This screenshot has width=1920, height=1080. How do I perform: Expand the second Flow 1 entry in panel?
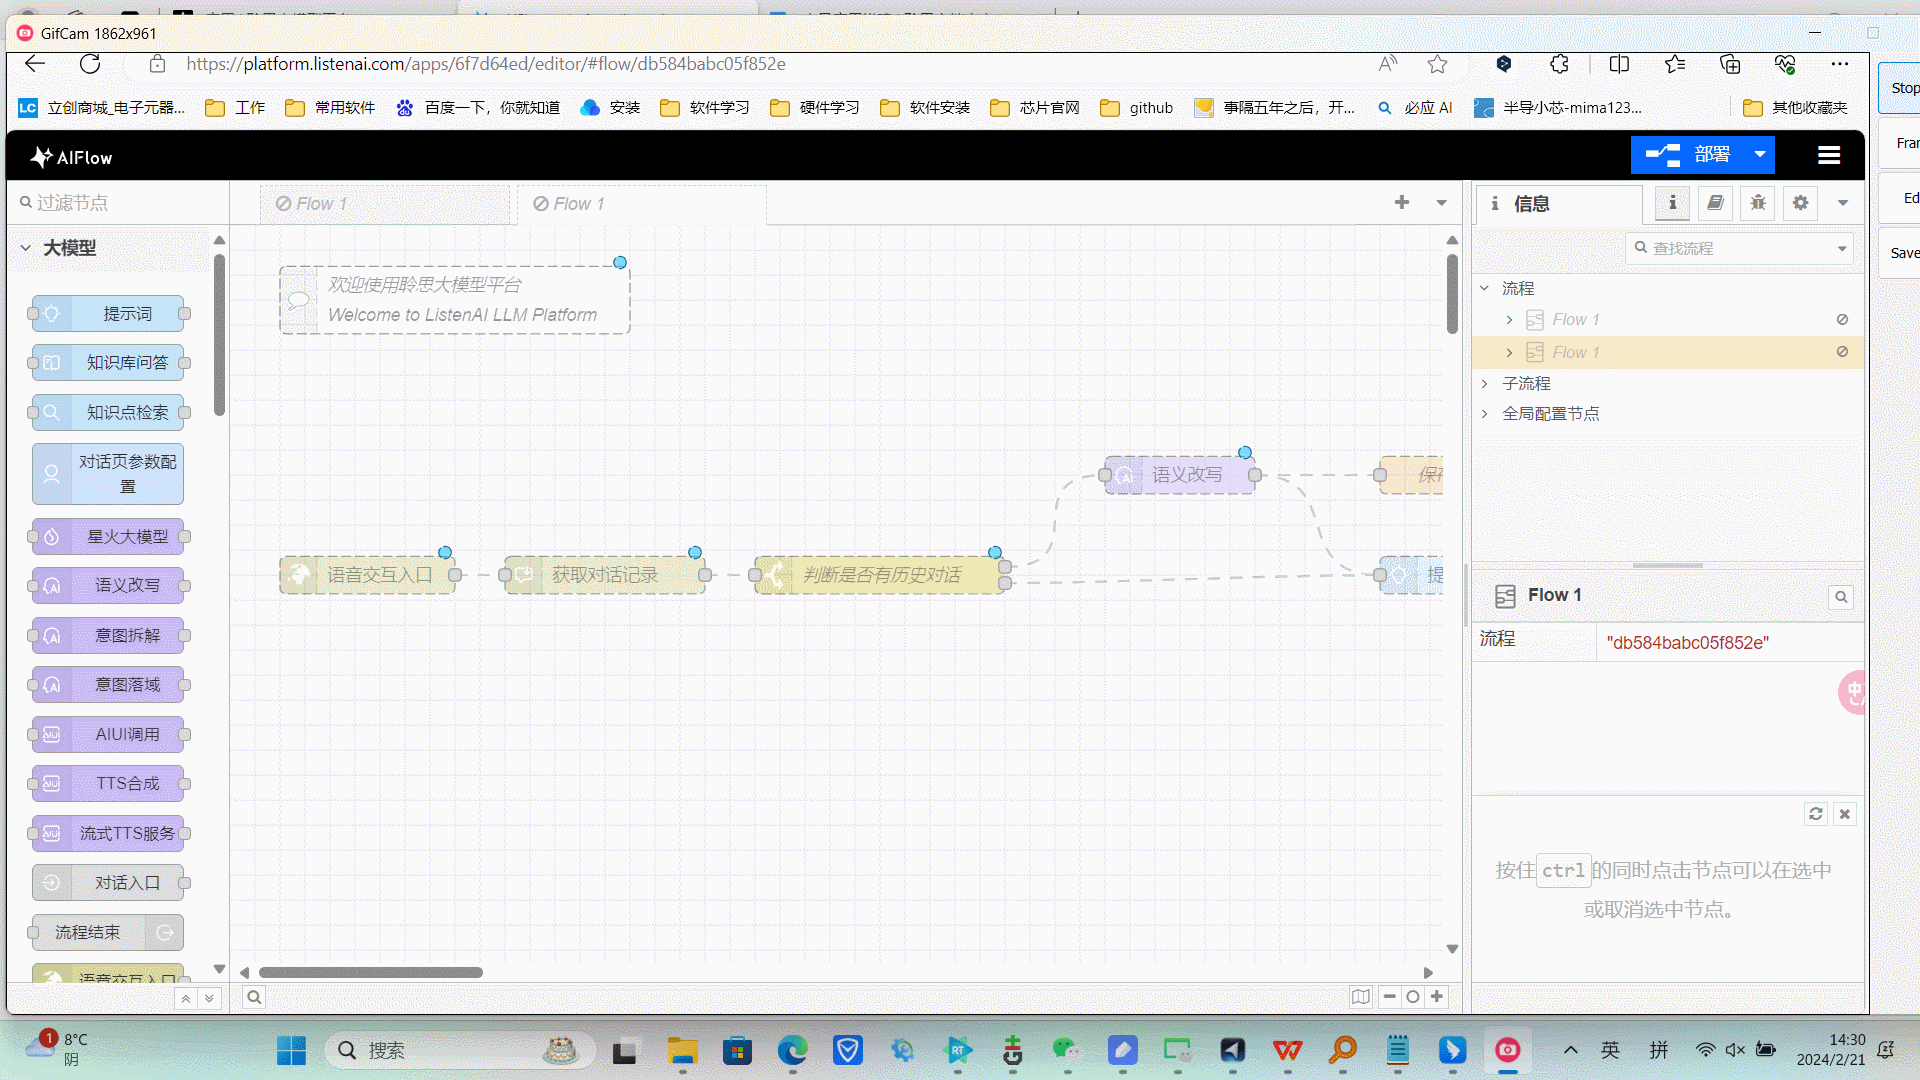[x=1509, y=351]
